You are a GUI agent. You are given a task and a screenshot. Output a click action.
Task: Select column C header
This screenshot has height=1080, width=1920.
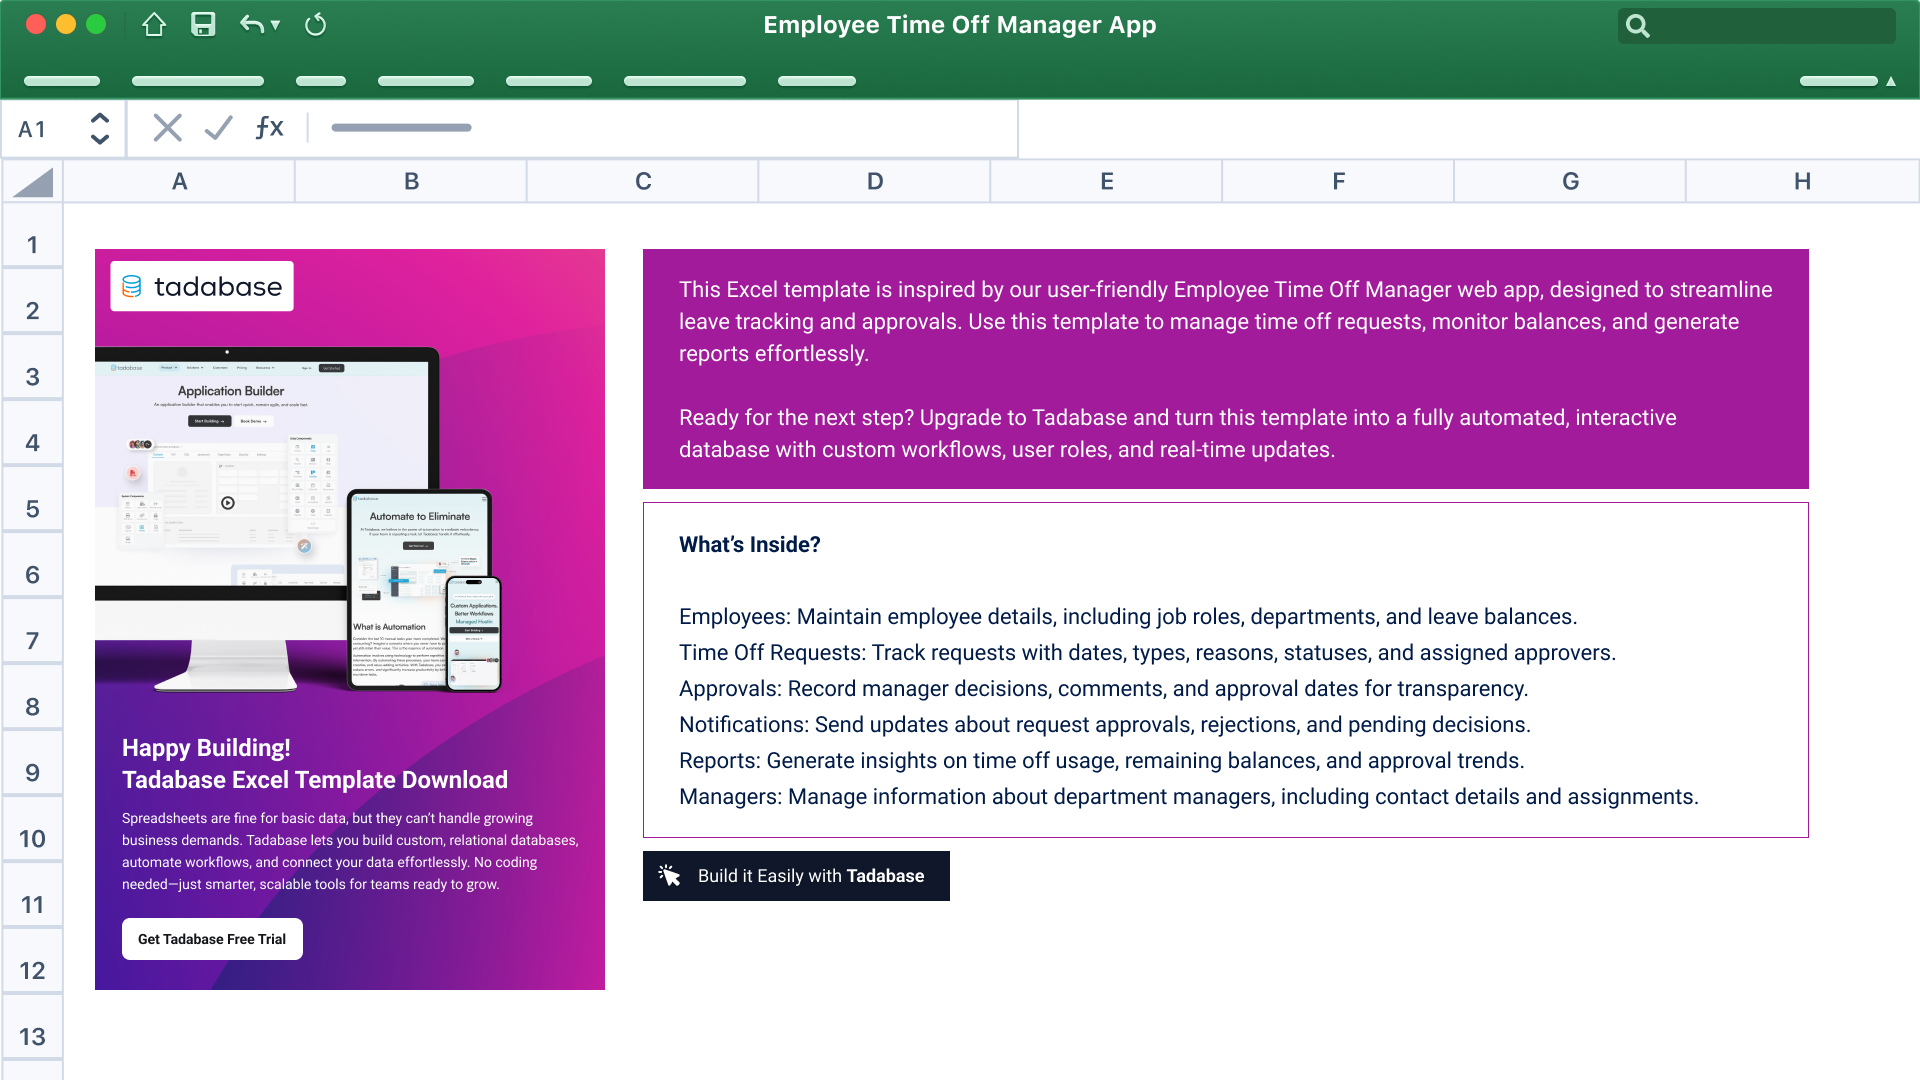(x=643, y=182)
